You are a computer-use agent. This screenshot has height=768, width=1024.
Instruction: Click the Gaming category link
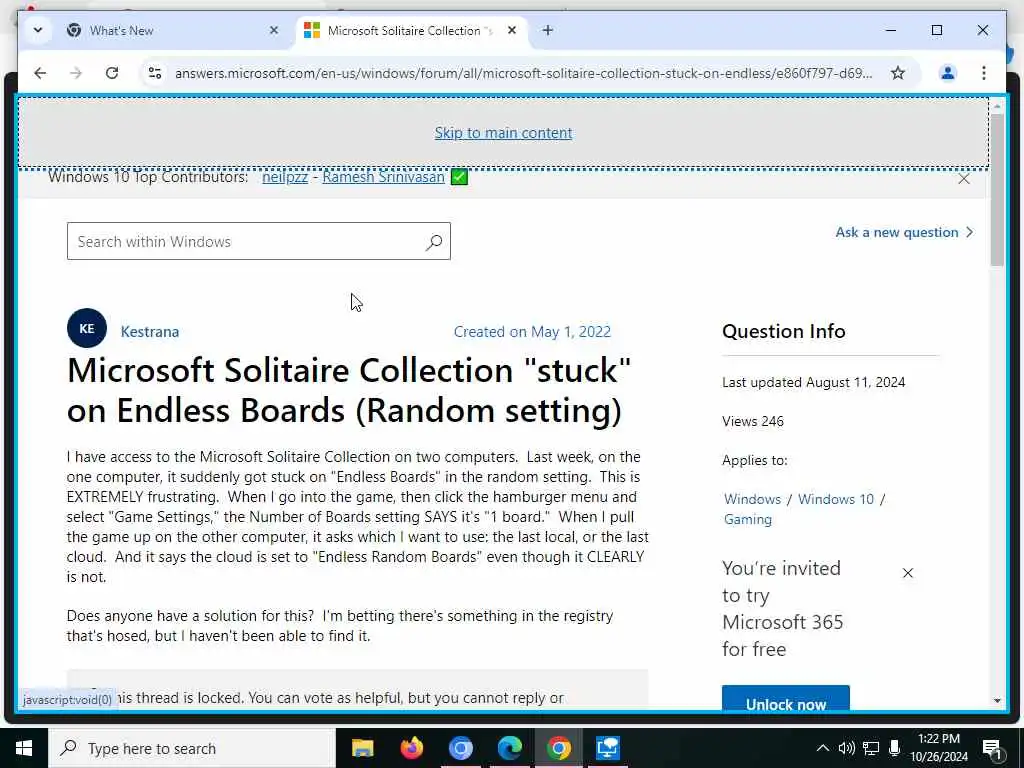point(748,519)
